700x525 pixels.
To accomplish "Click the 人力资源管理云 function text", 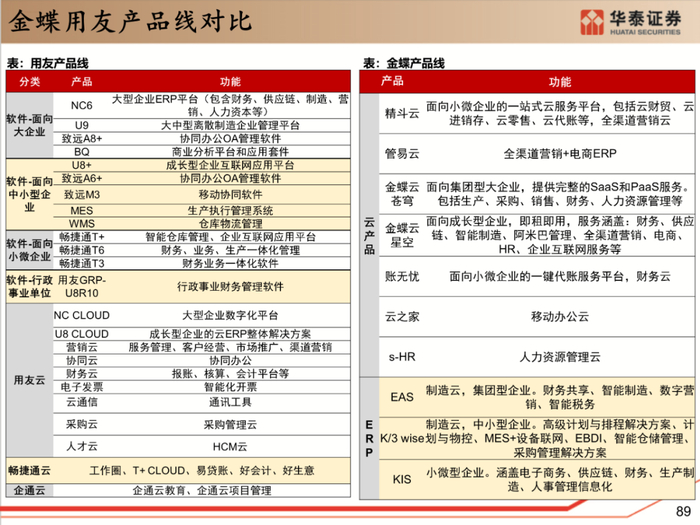I will (560, 357).
